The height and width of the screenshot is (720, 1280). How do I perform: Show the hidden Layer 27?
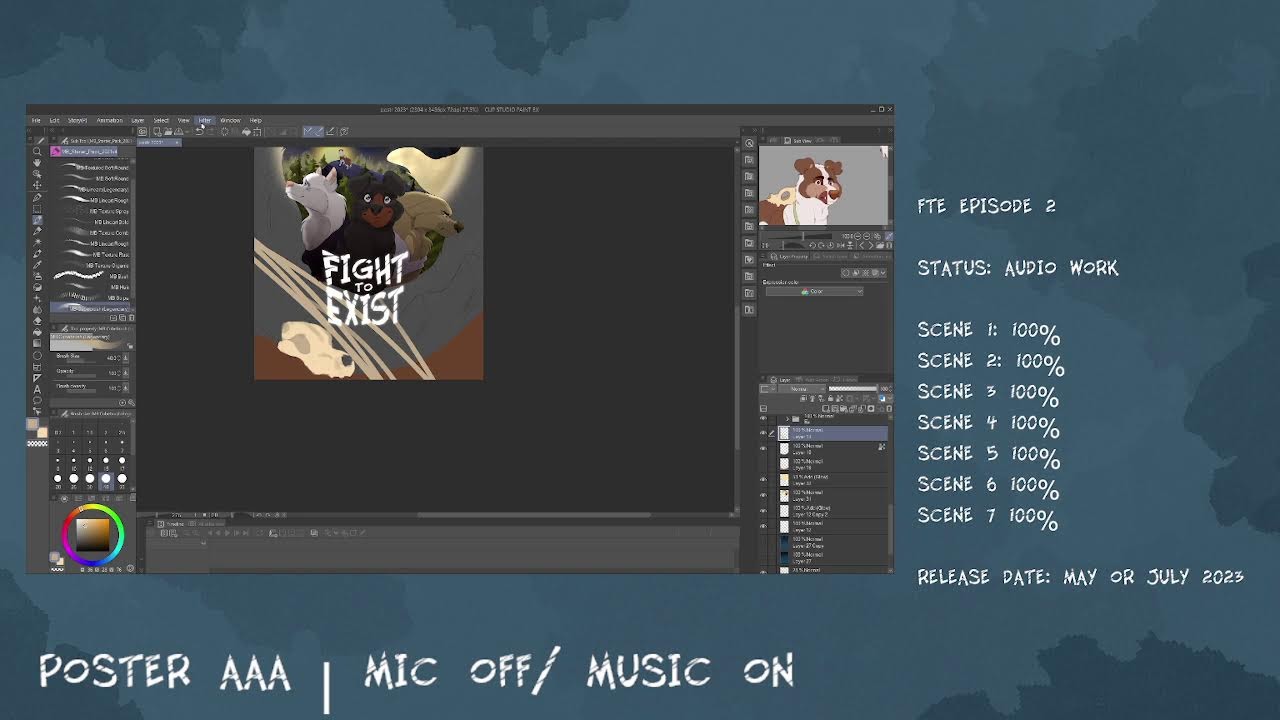763,557
